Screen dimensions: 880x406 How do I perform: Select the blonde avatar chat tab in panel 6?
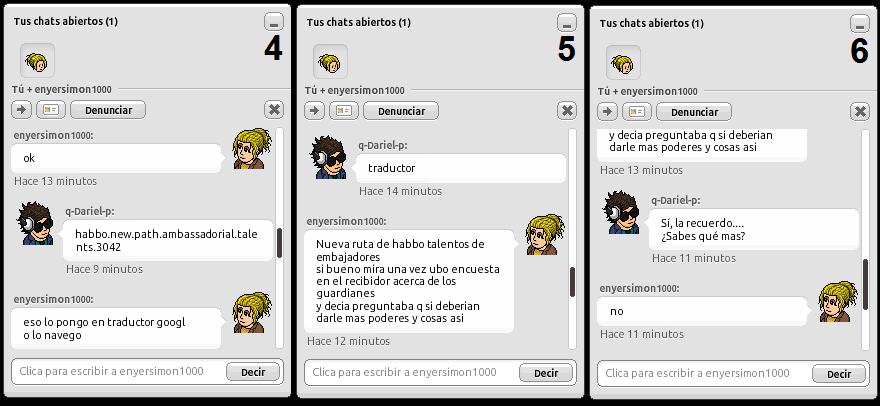click(624, 63)
